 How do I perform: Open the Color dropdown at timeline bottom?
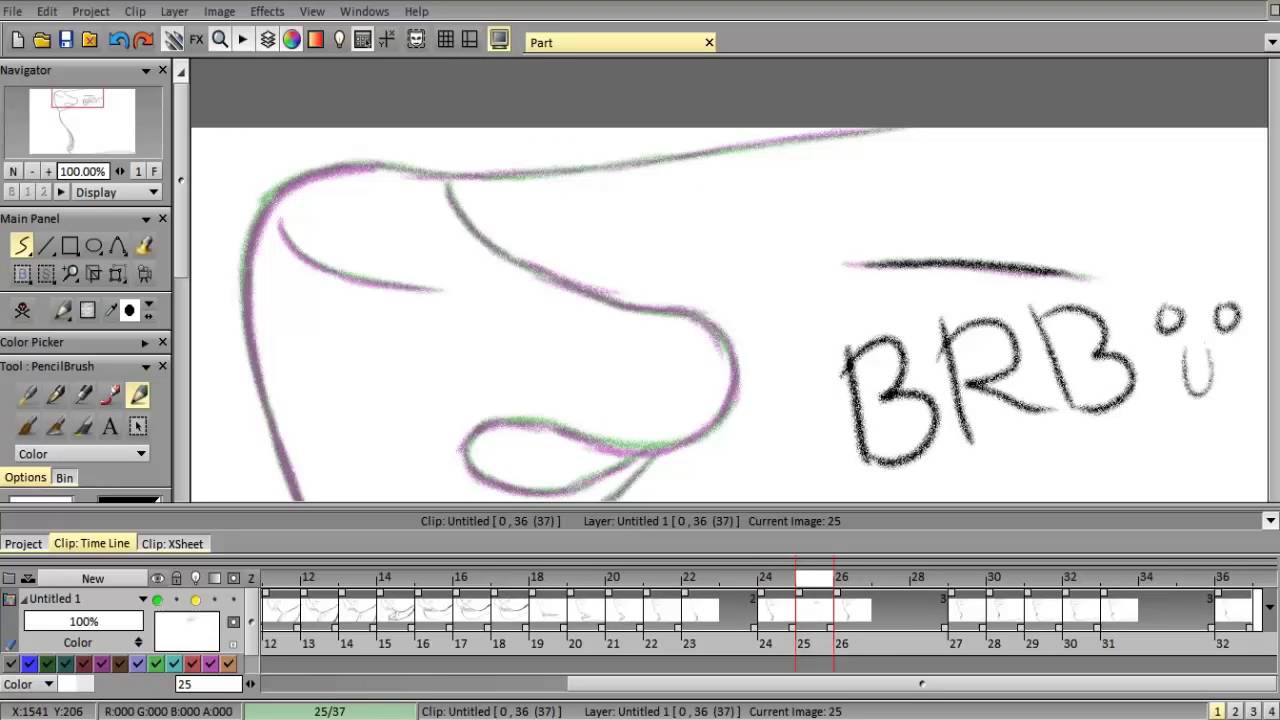(x=28, y=684)
